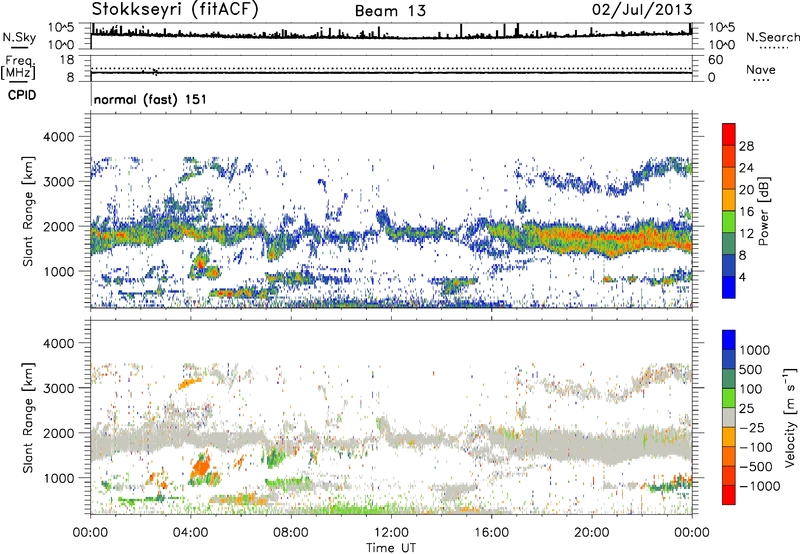The image size is (800, 554).
Task: Click '4000' on the power panel axis
Action: point(58,137)
